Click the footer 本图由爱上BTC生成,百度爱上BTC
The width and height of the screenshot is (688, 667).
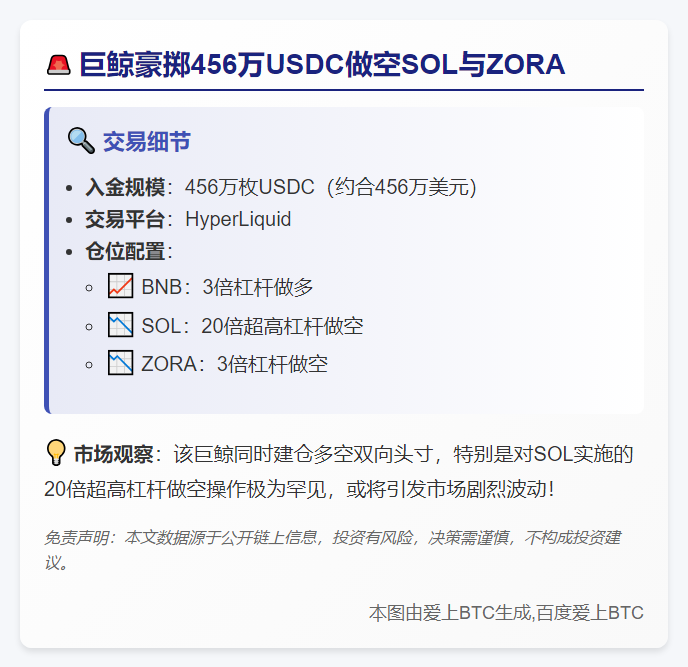coord(506,613)
